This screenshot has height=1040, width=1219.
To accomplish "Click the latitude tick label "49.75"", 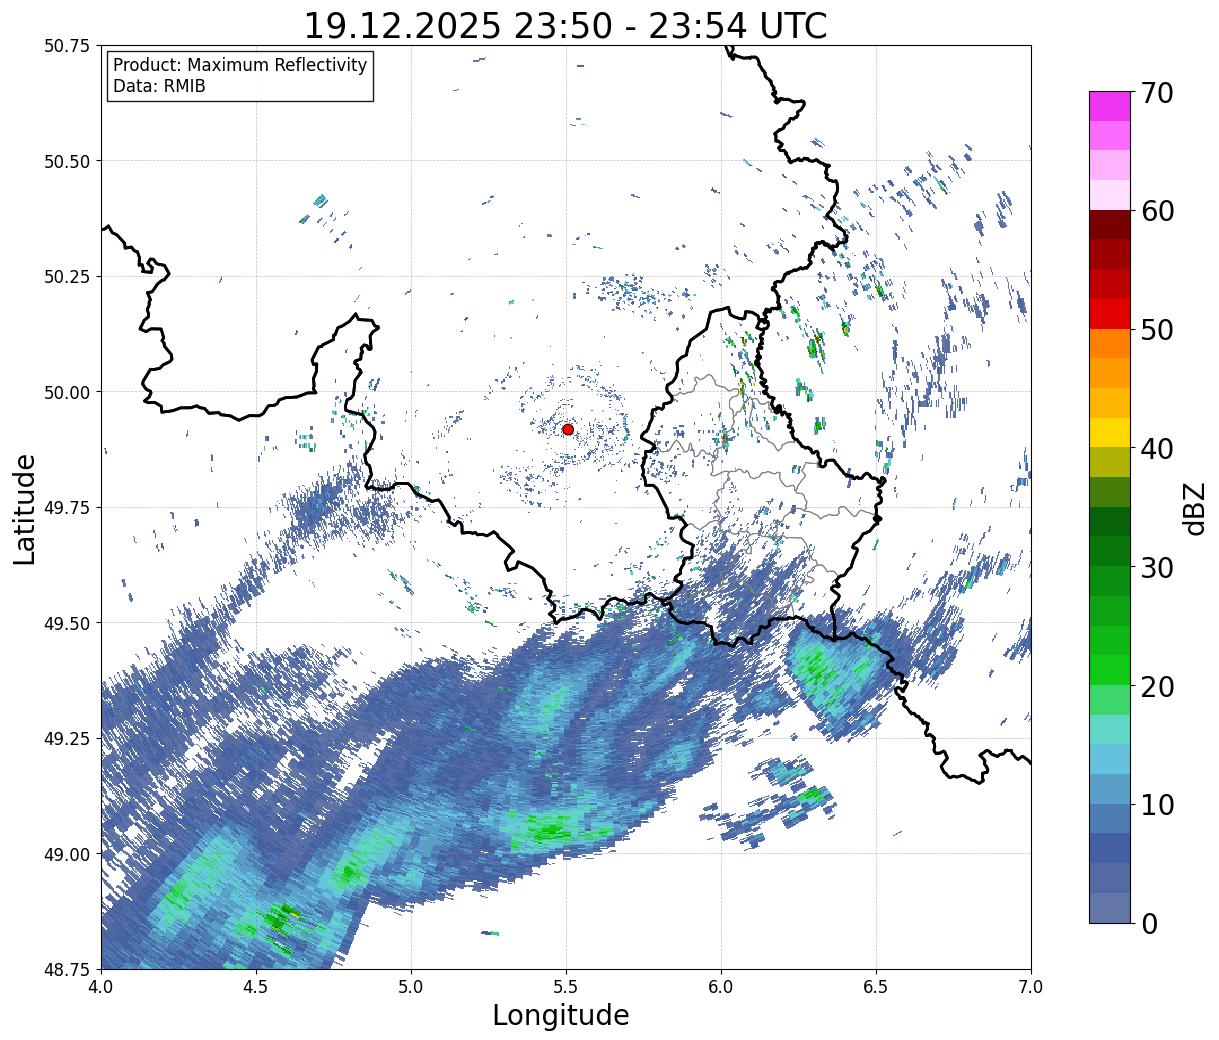I will tap(67, 508).
